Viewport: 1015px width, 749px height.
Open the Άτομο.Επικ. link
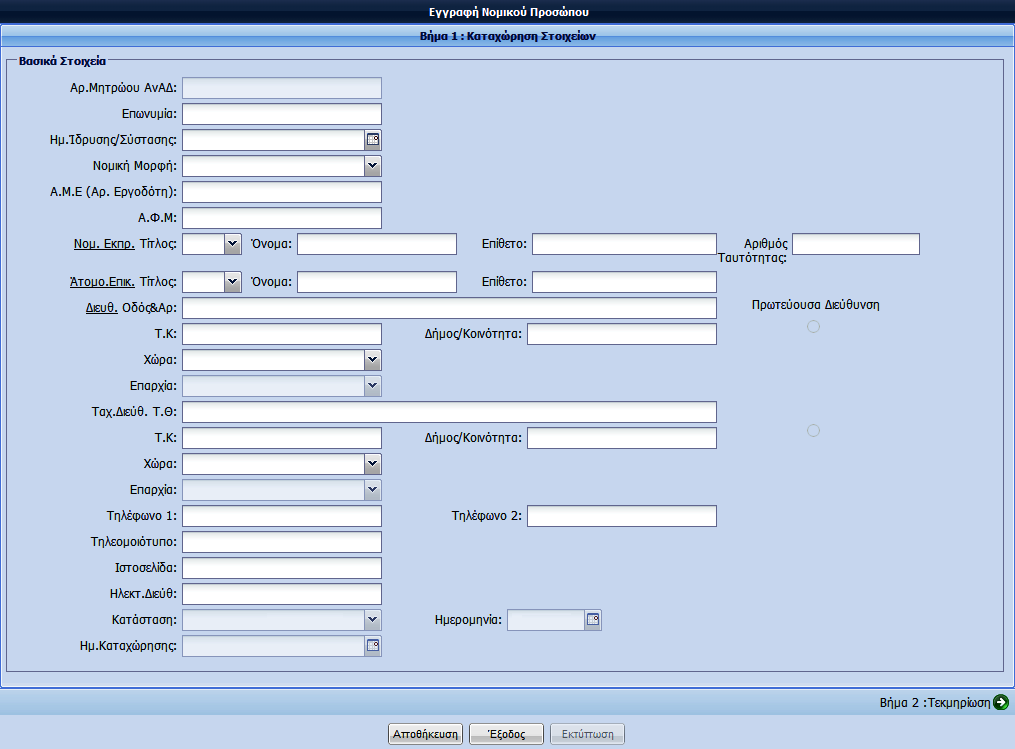tap(102, 282)
